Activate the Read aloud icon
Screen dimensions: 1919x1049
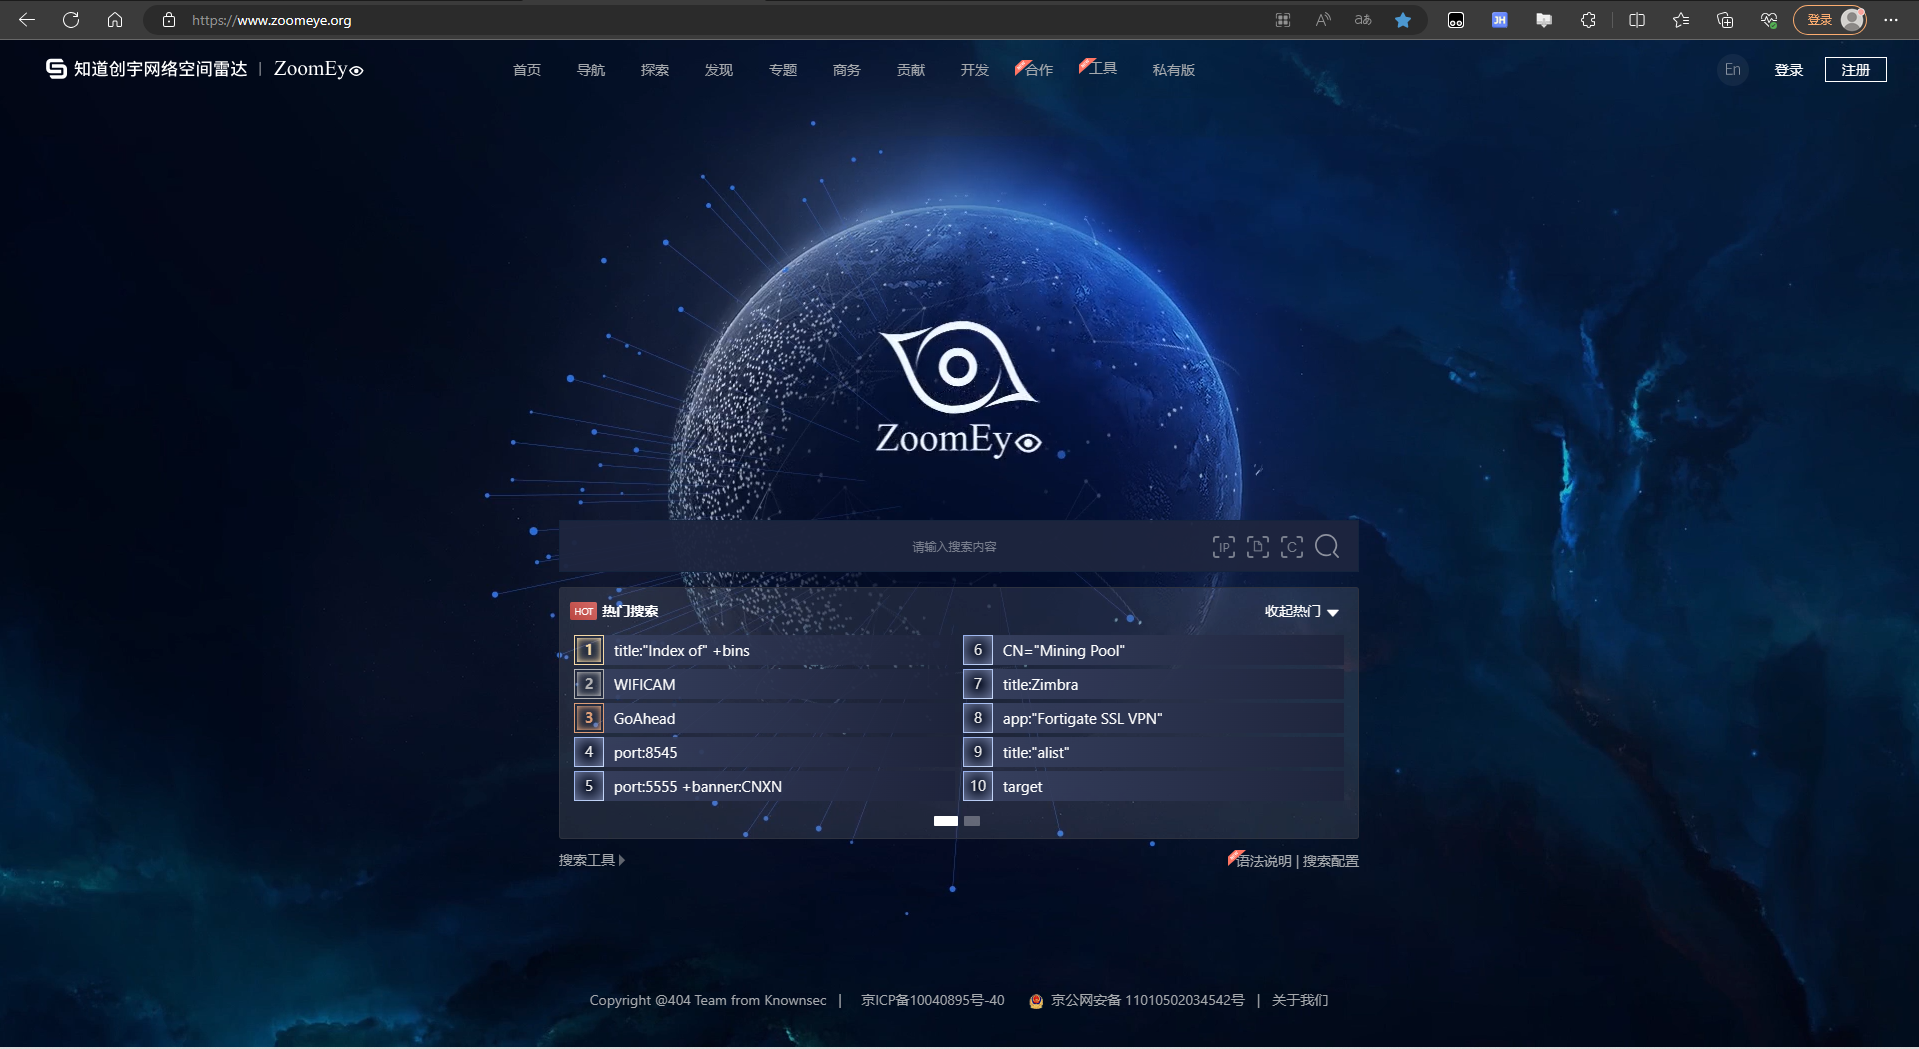point(1323,20)
